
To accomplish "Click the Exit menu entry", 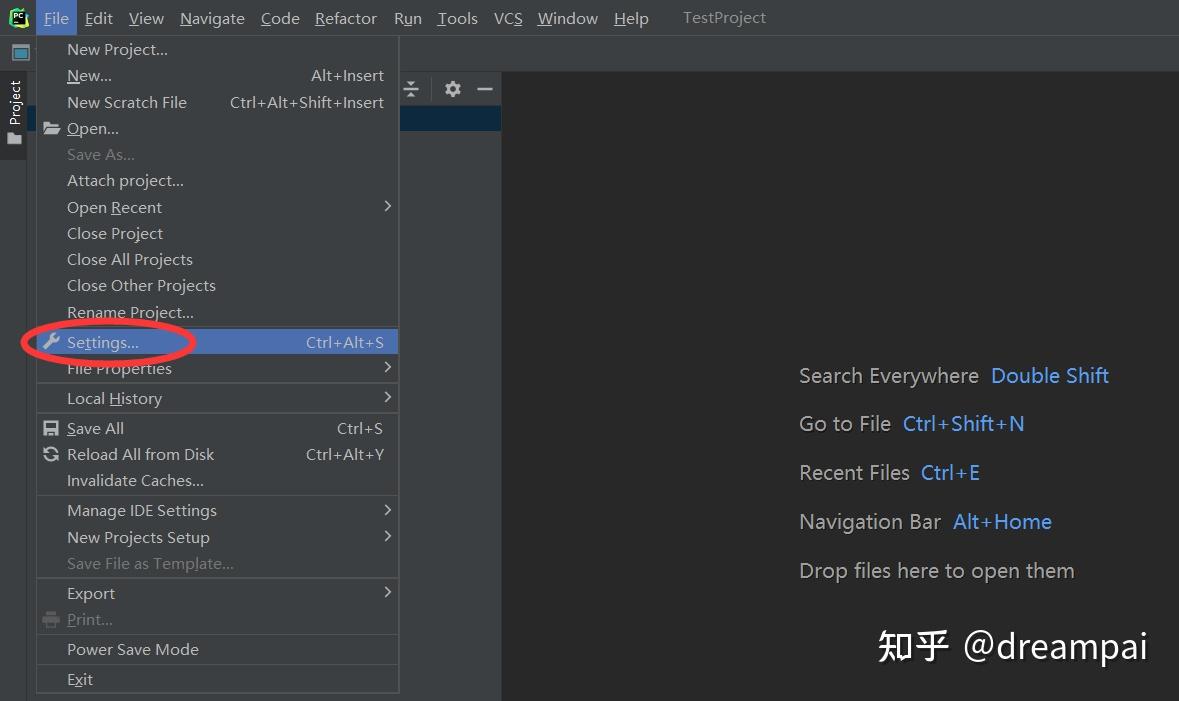I will 80,679.
